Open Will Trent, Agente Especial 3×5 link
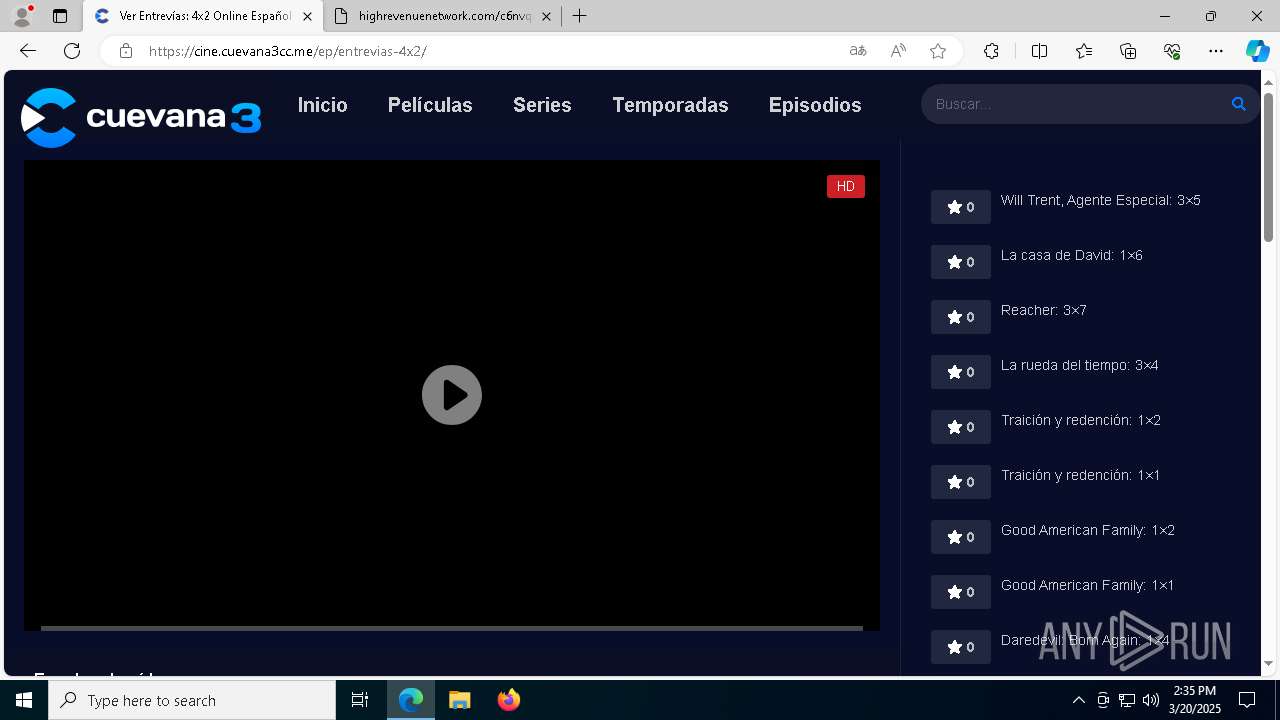Screen dimensions: 1280x720 pos(1101,200)
